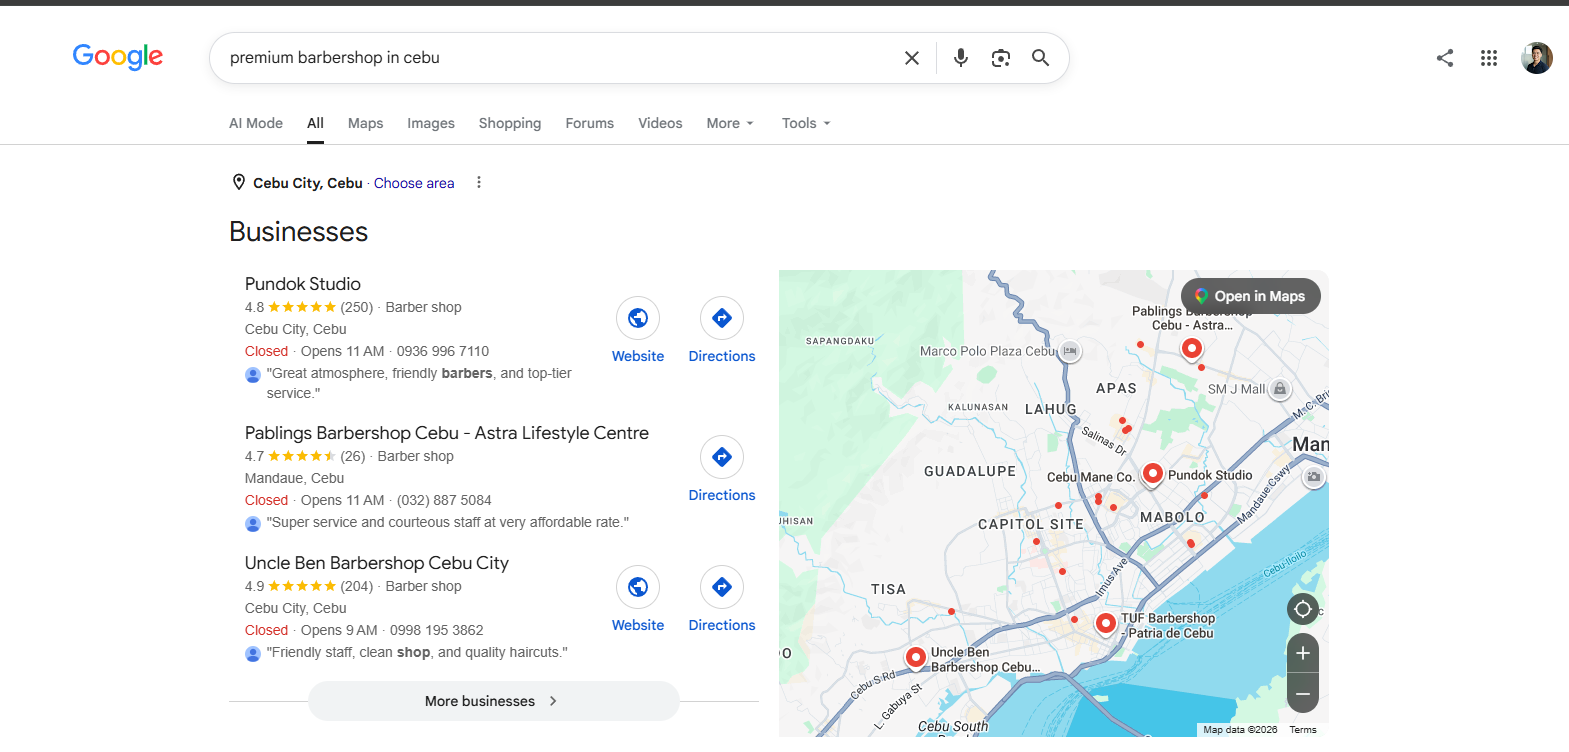Click the camera icon at the map's right edge
This screenshot has width=1569, height=752.
[1314, 477]
